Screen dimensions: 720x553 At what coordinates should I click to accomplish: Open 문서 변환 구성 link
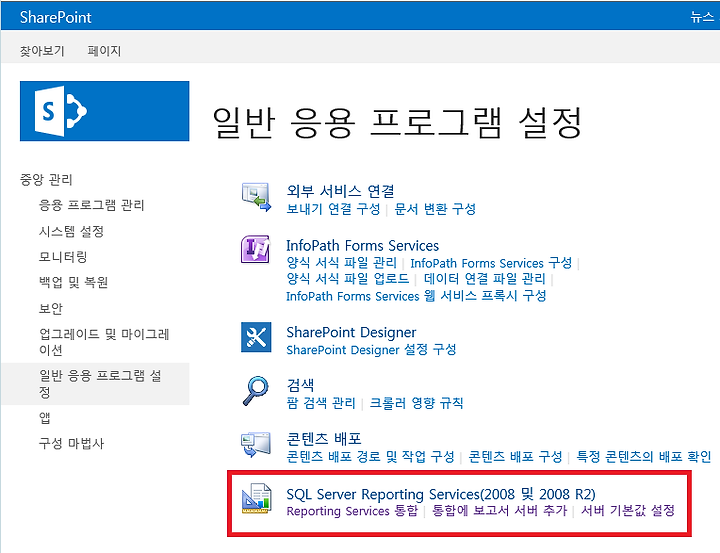point(435,209)
